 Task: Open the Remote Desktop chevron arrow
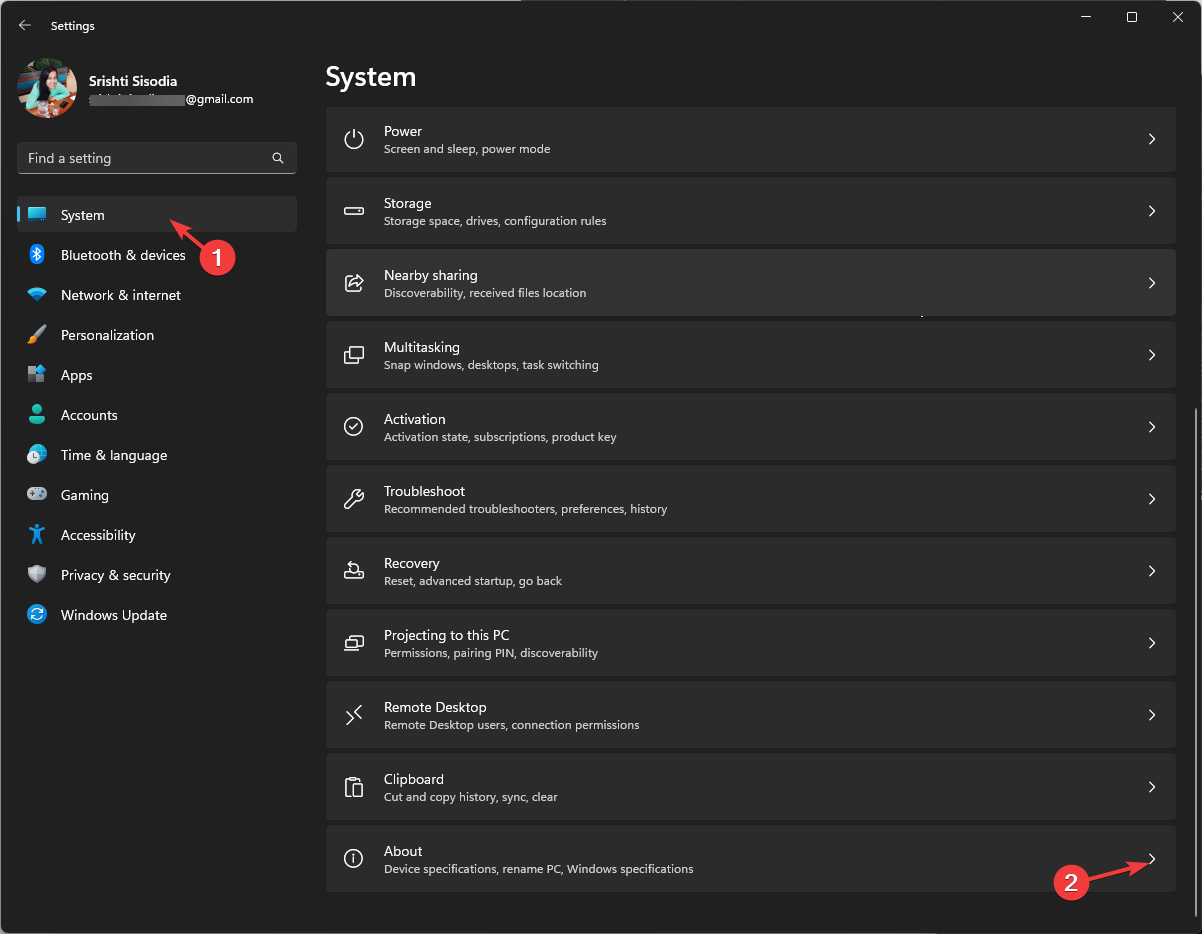(x=1152, y=715)
